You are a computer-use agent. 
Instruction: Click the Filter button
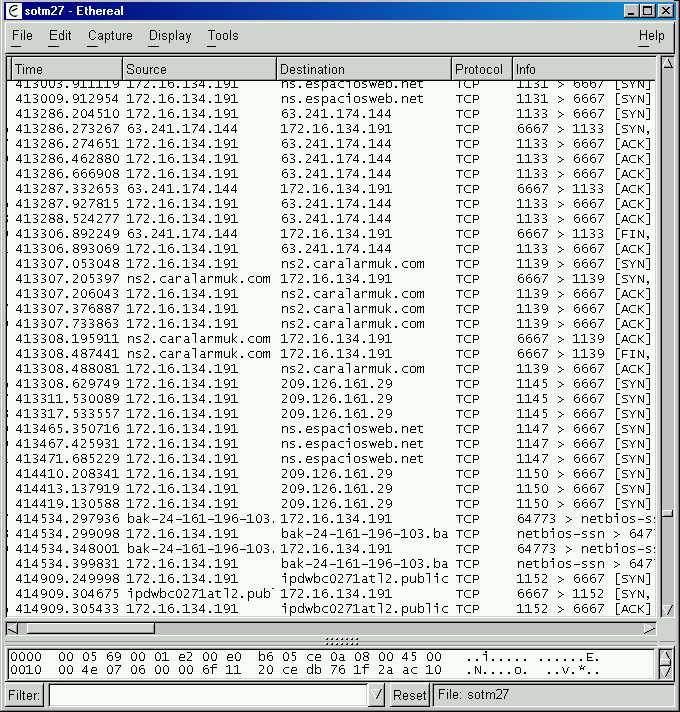click(x=24, y=695)
